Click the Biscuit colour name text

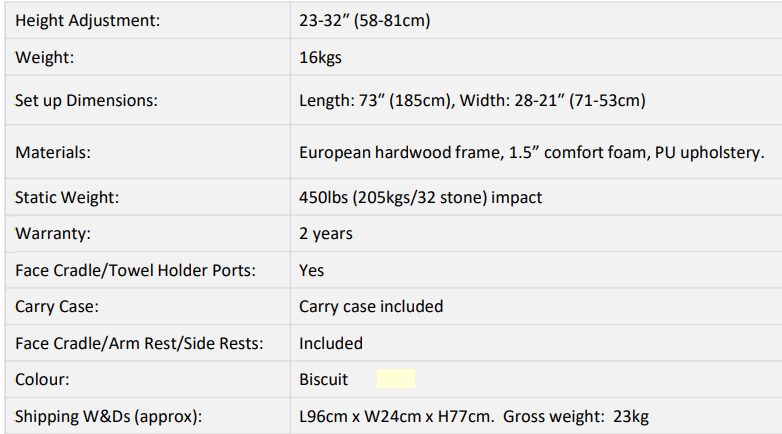click(323, 379)
